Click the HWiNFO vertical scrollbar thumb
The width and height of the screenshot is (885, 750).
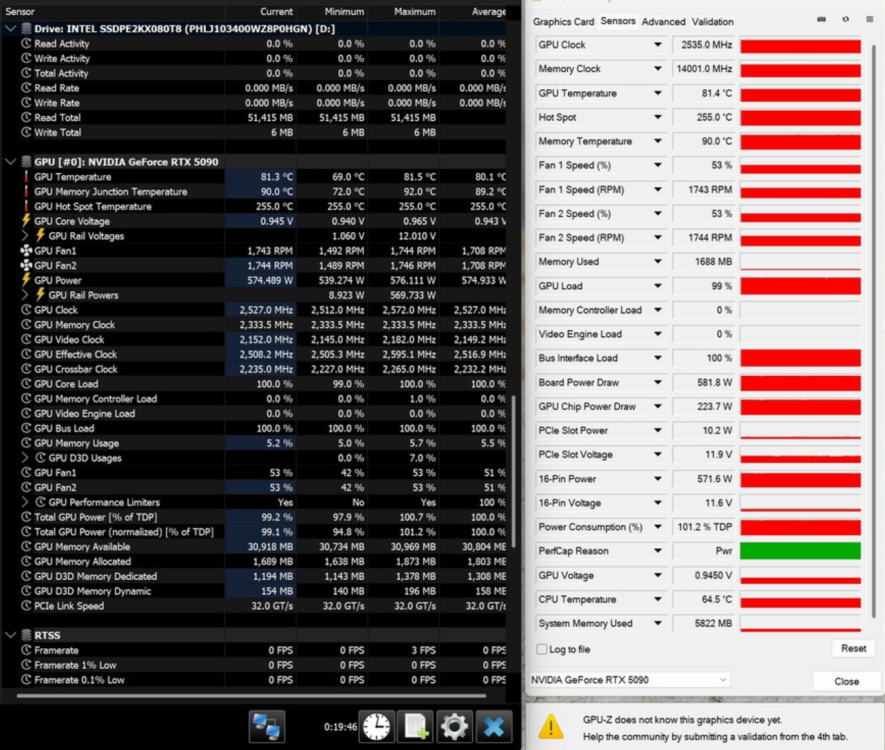513,471
